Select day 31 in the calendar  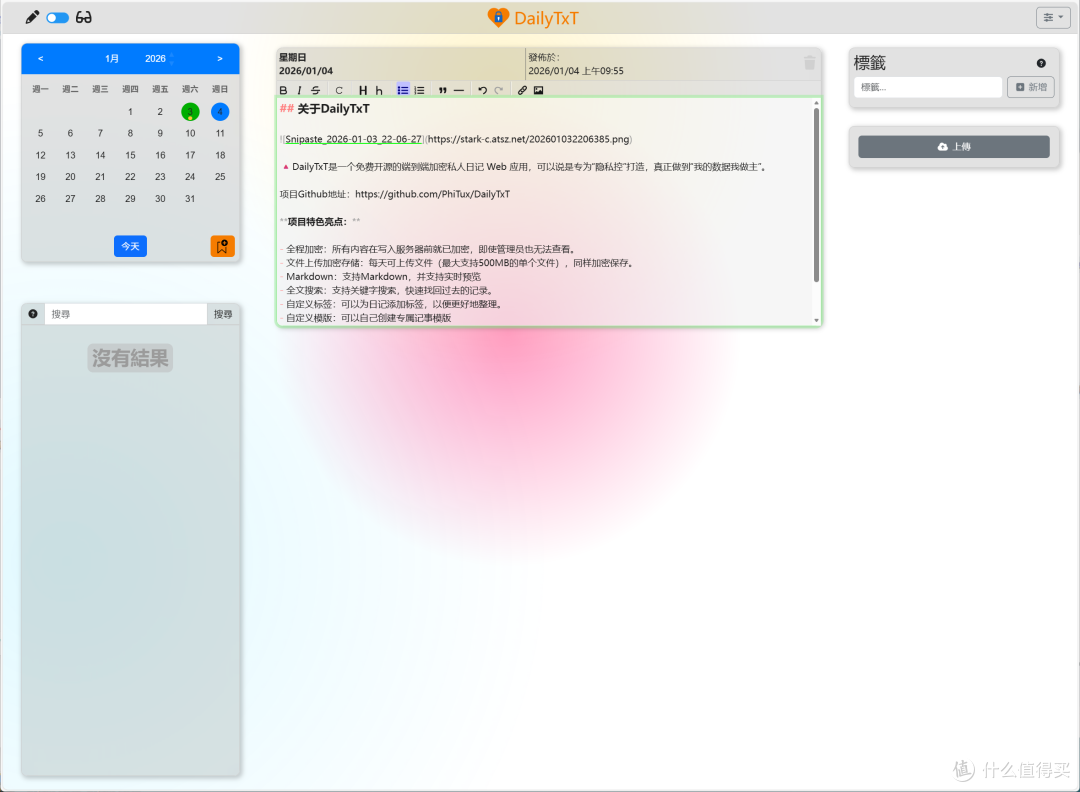pyautogui.click(x=190, y=198)
